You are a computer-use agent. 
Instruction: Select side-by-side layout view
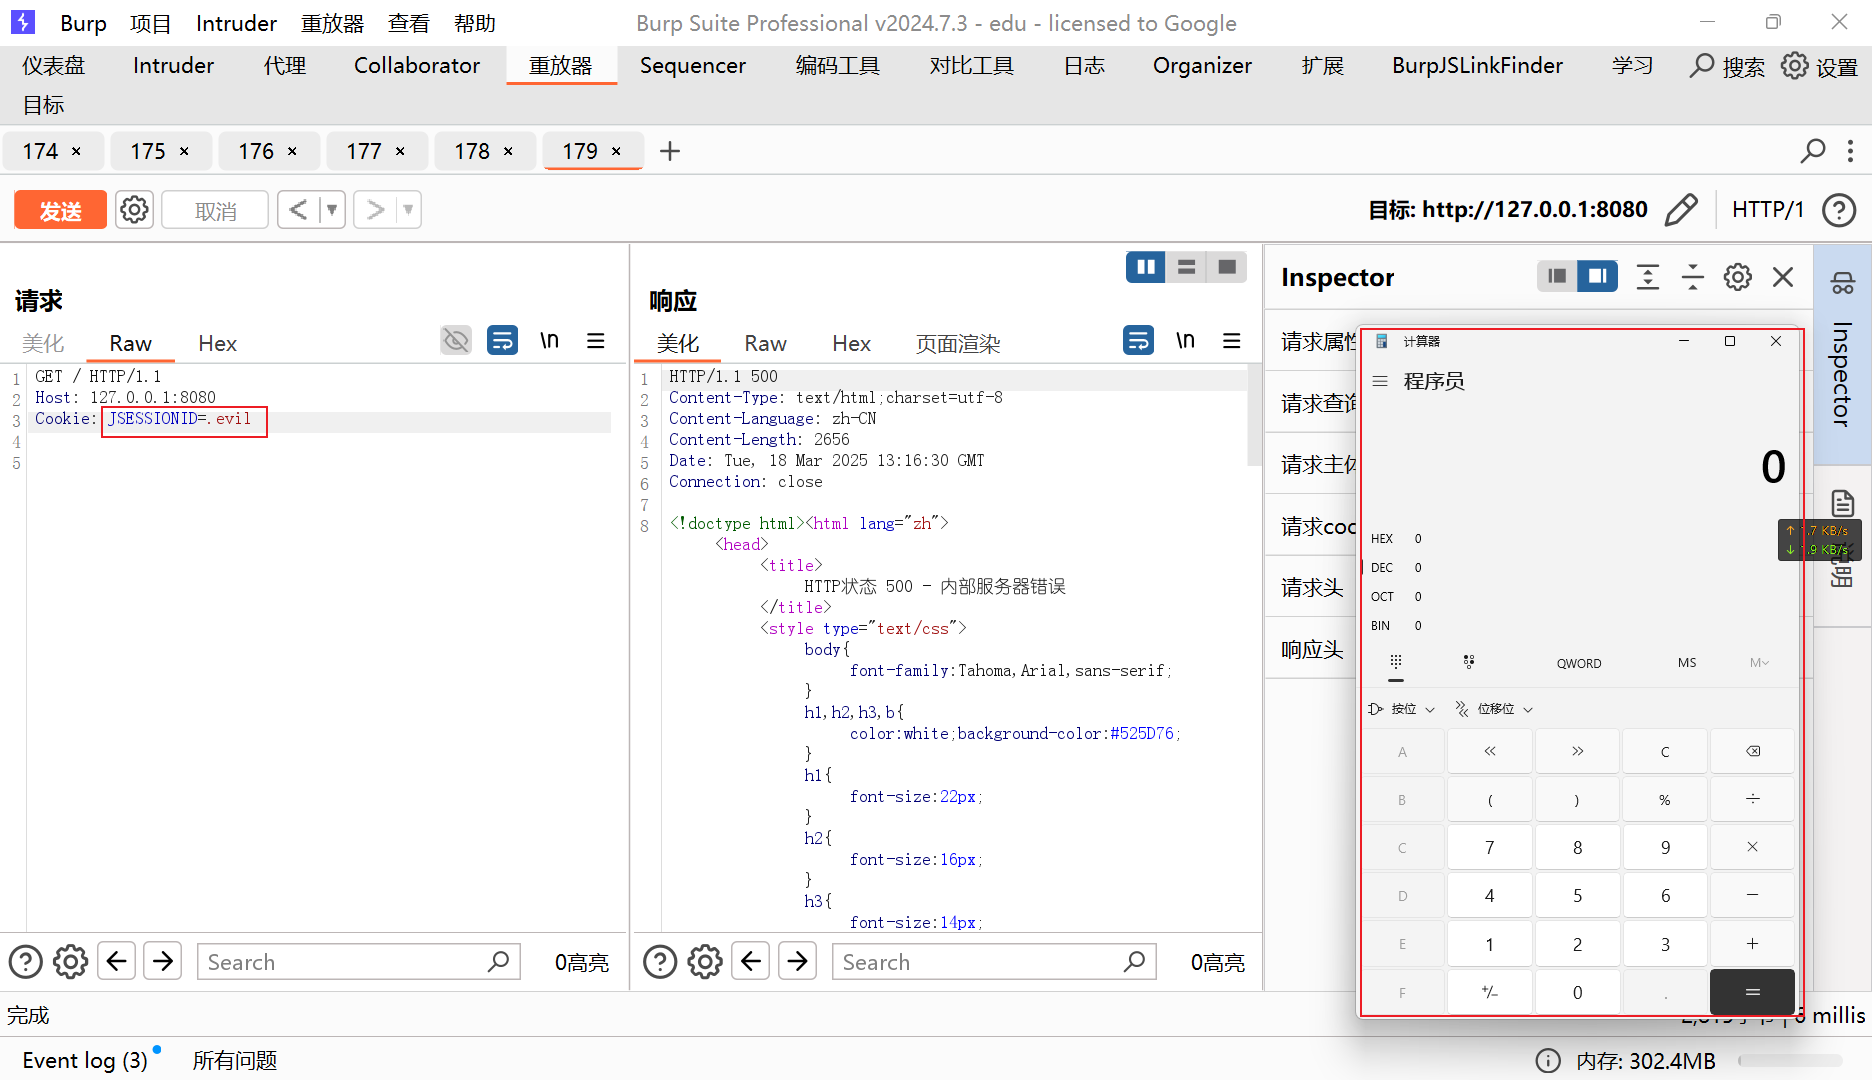point(1146,267)
